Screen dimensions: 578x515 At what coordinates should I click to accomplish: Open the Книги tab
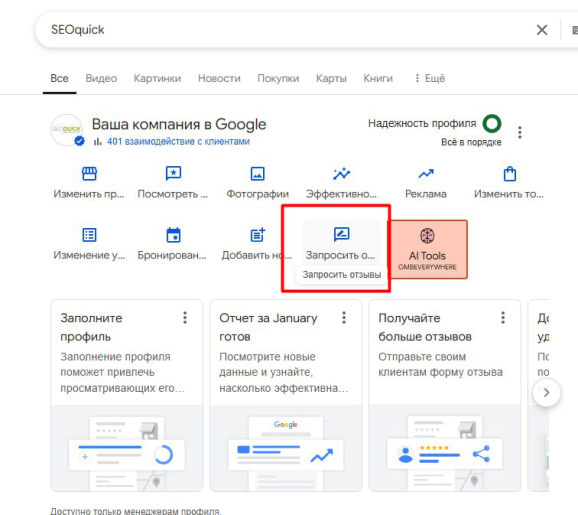pyautogui.click(x=378, y=79)
